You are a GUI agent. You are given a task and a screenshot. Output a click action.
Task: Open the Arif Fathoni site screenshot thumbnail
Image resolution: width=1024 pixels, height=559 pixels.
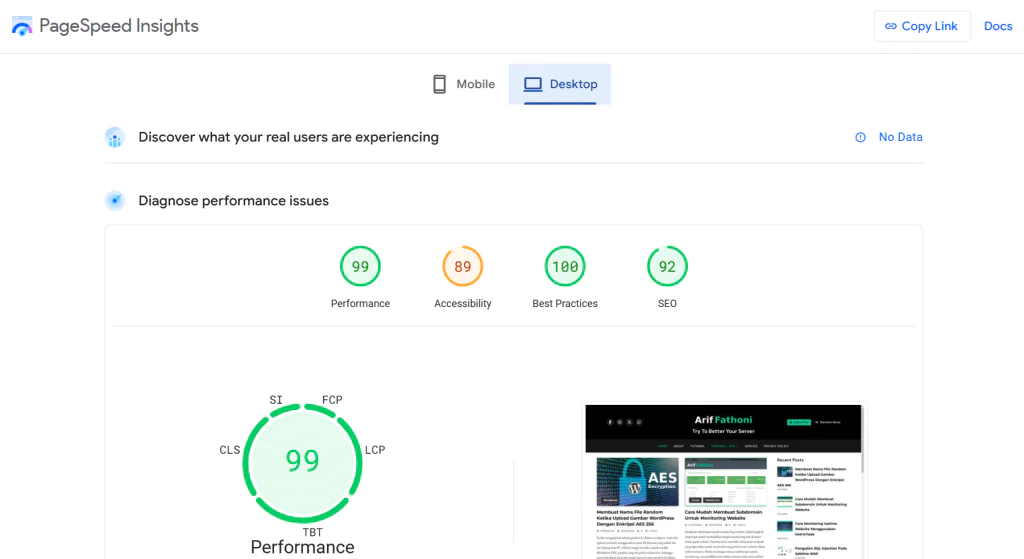tap(724, 482)
